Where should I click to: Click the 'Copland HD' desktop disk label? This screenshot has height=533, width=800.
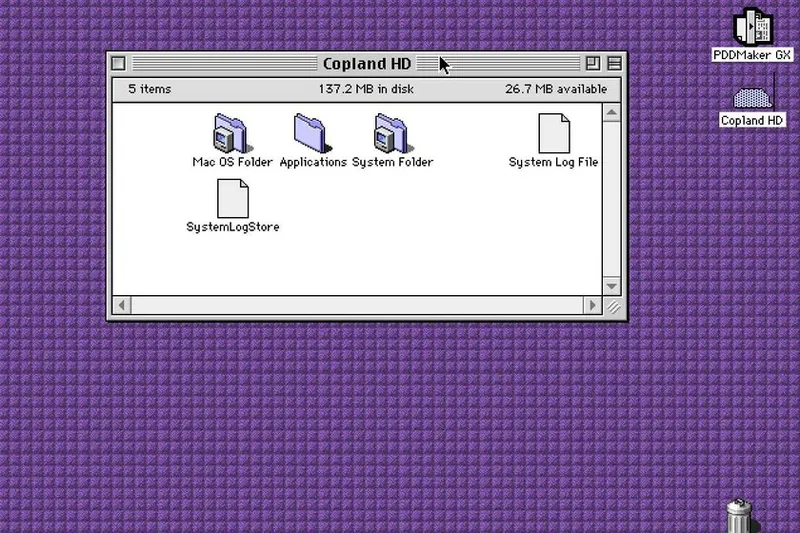[x=752, y=121]
